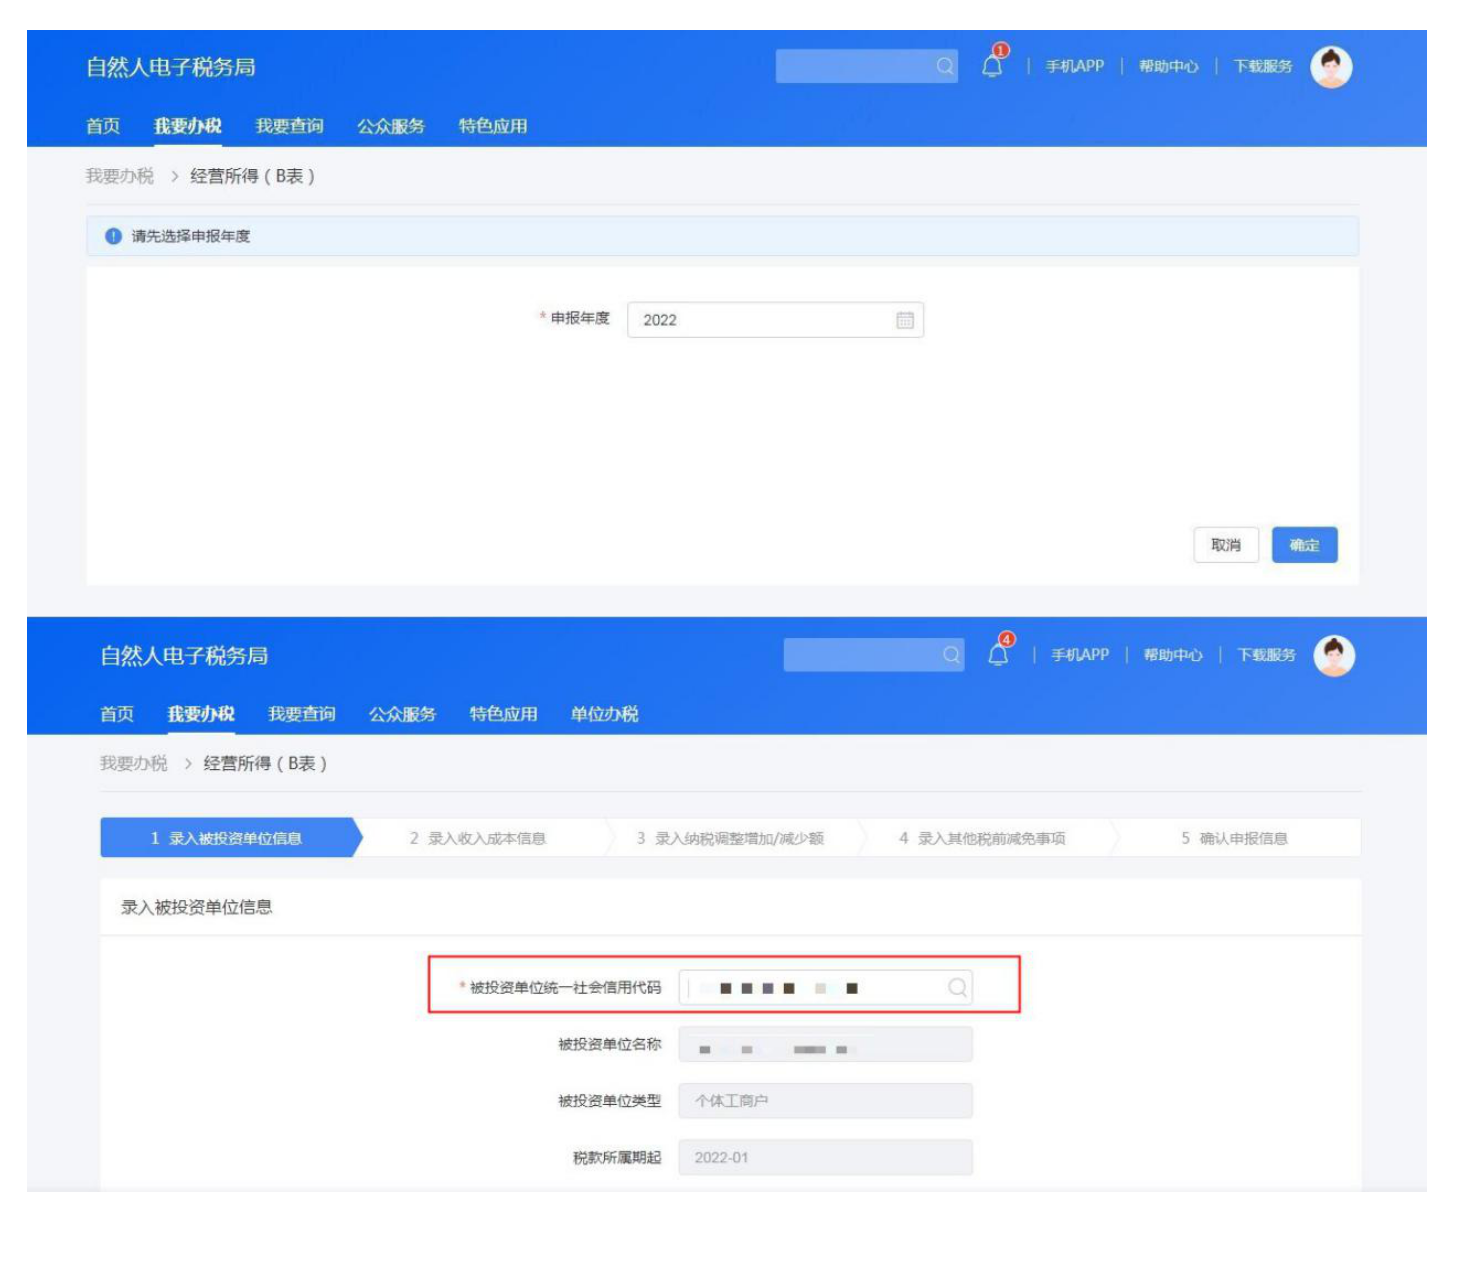This screenshot has width=1473, height=1276.
Task: Click 下载服务 link in lower header
Action: tap(1266, 655)
